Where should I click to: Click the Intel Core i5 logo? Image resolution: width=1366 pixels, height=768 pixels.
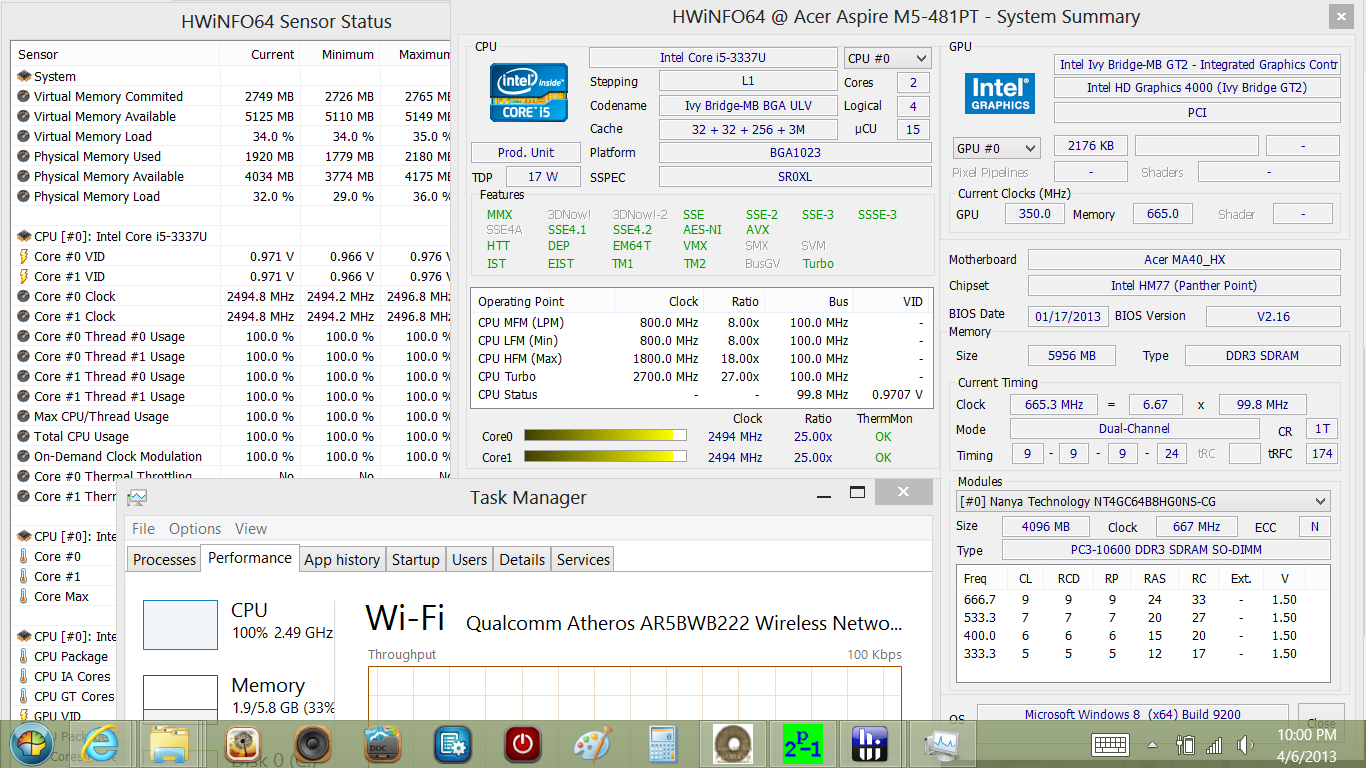(x=528, y=92)
